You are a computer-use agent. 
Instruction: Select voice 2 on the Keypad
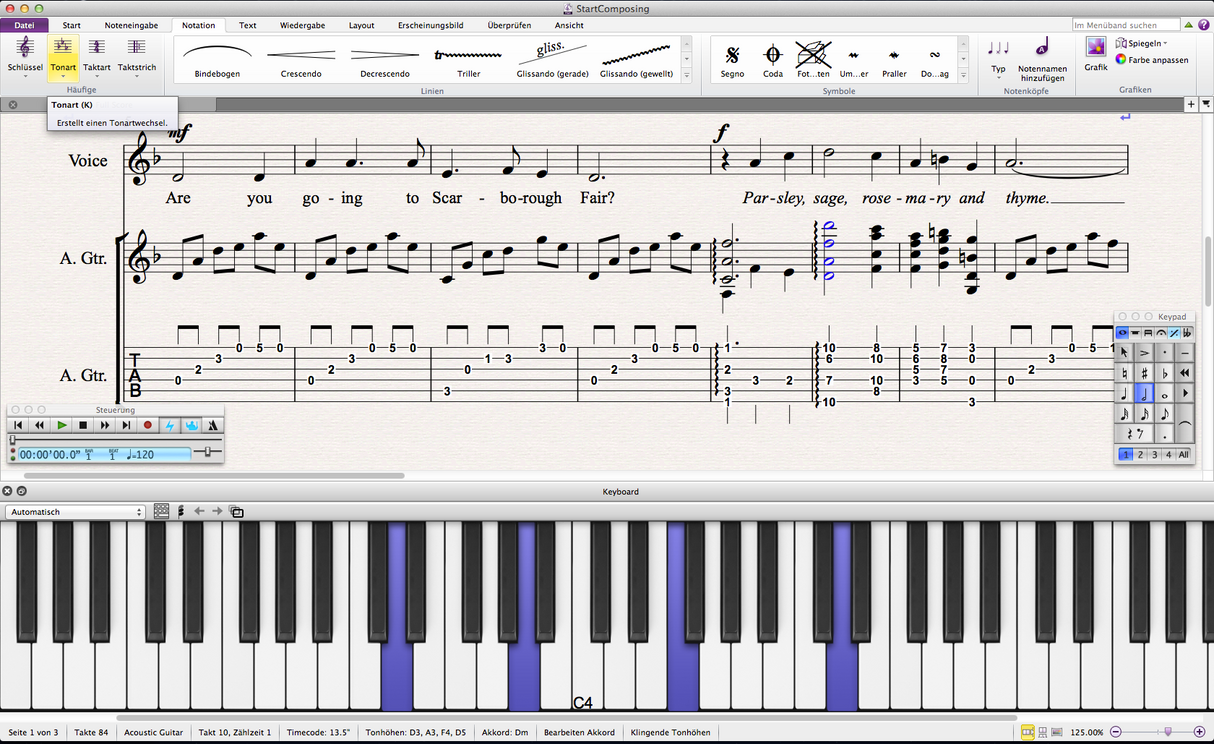click(x=1140, y=455)
